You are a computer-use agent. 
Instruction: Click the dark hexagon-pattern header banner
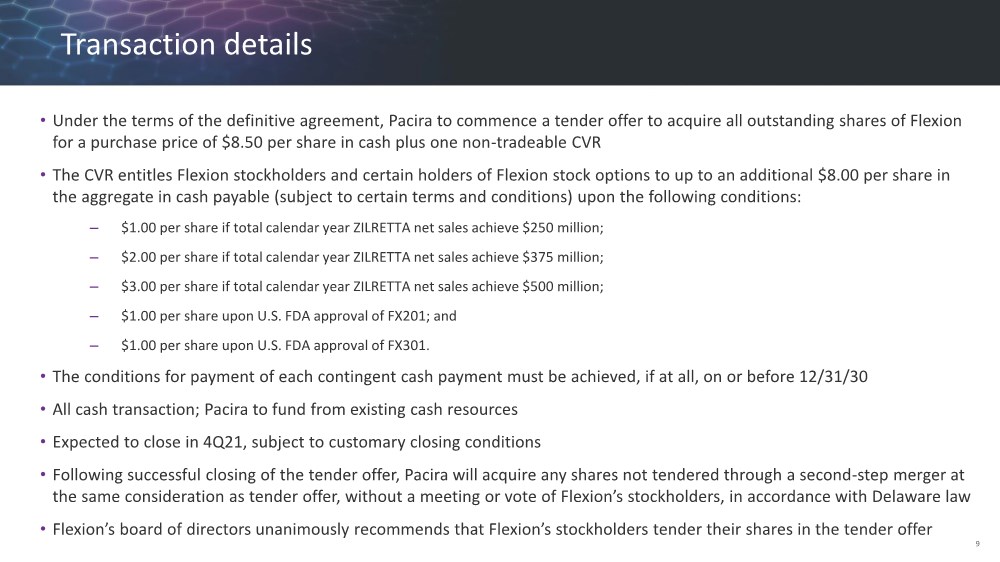coord(650,42)
